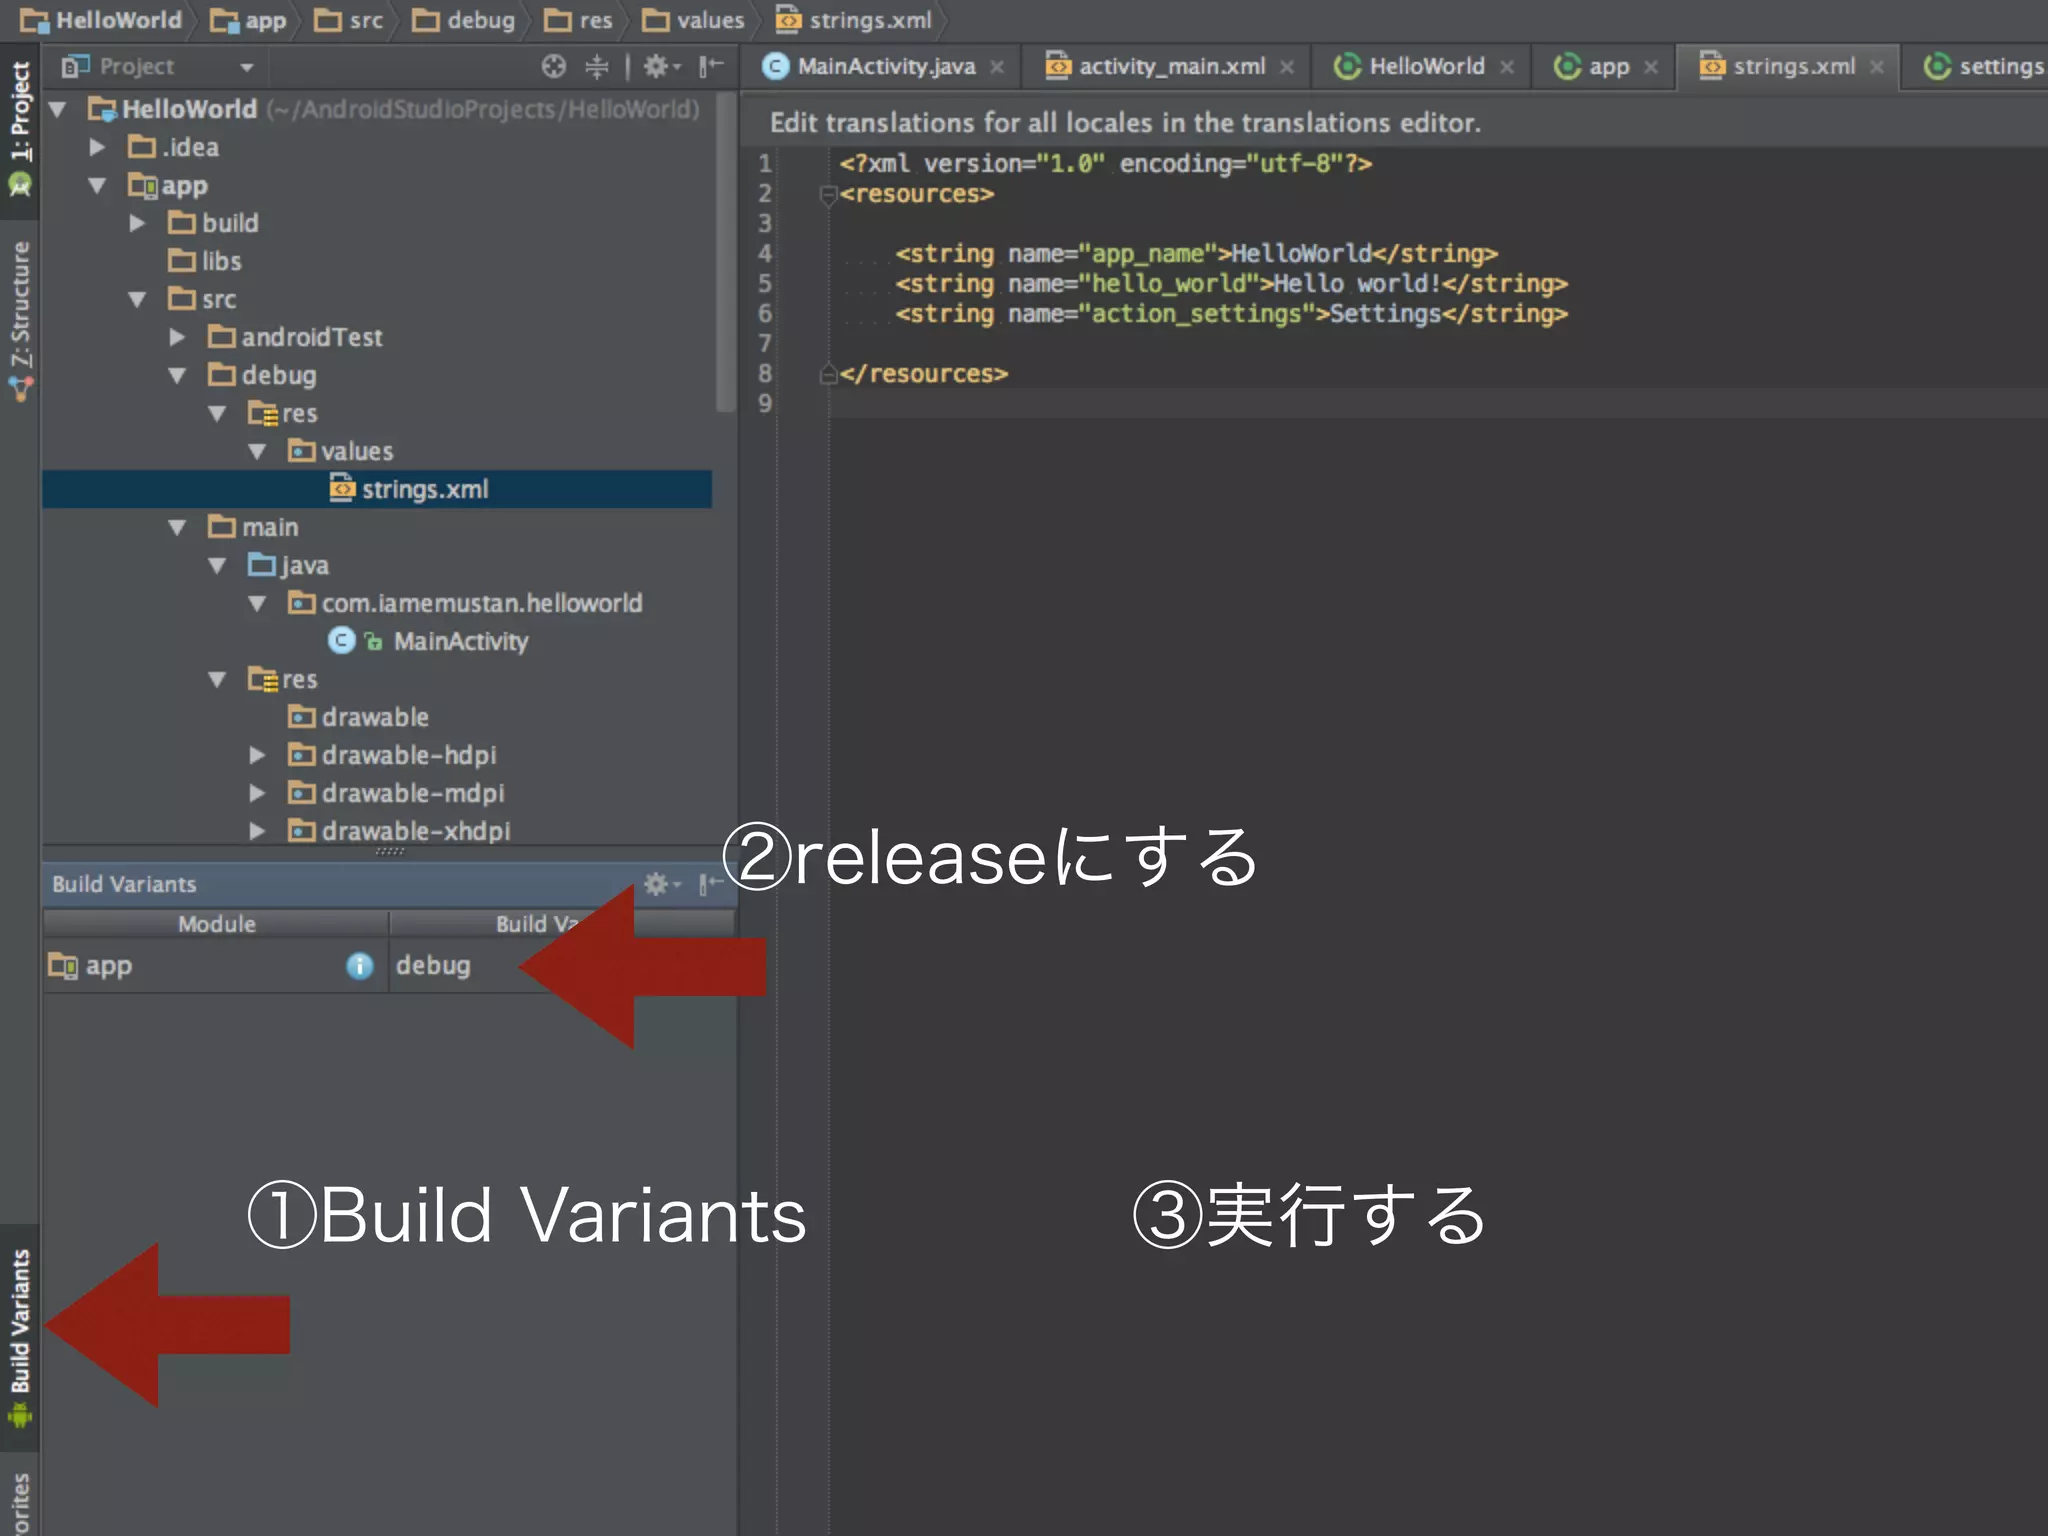The height and width of the screenshot is (1536, 2048).
Task: Close the app gradle editor tab
Action: pyautogui.click(x=1651, y=67)
